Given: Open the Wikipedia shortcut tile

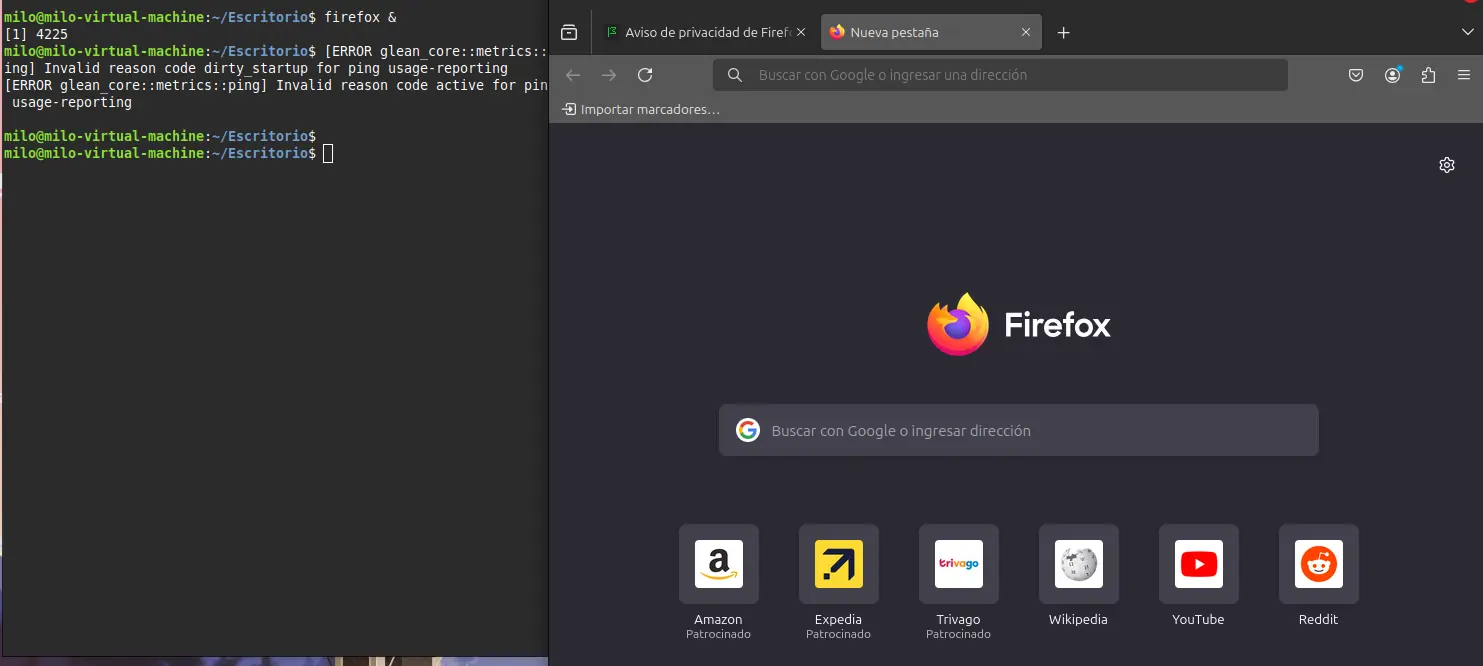Looking at the screenshot, I should pos(1078,564).
